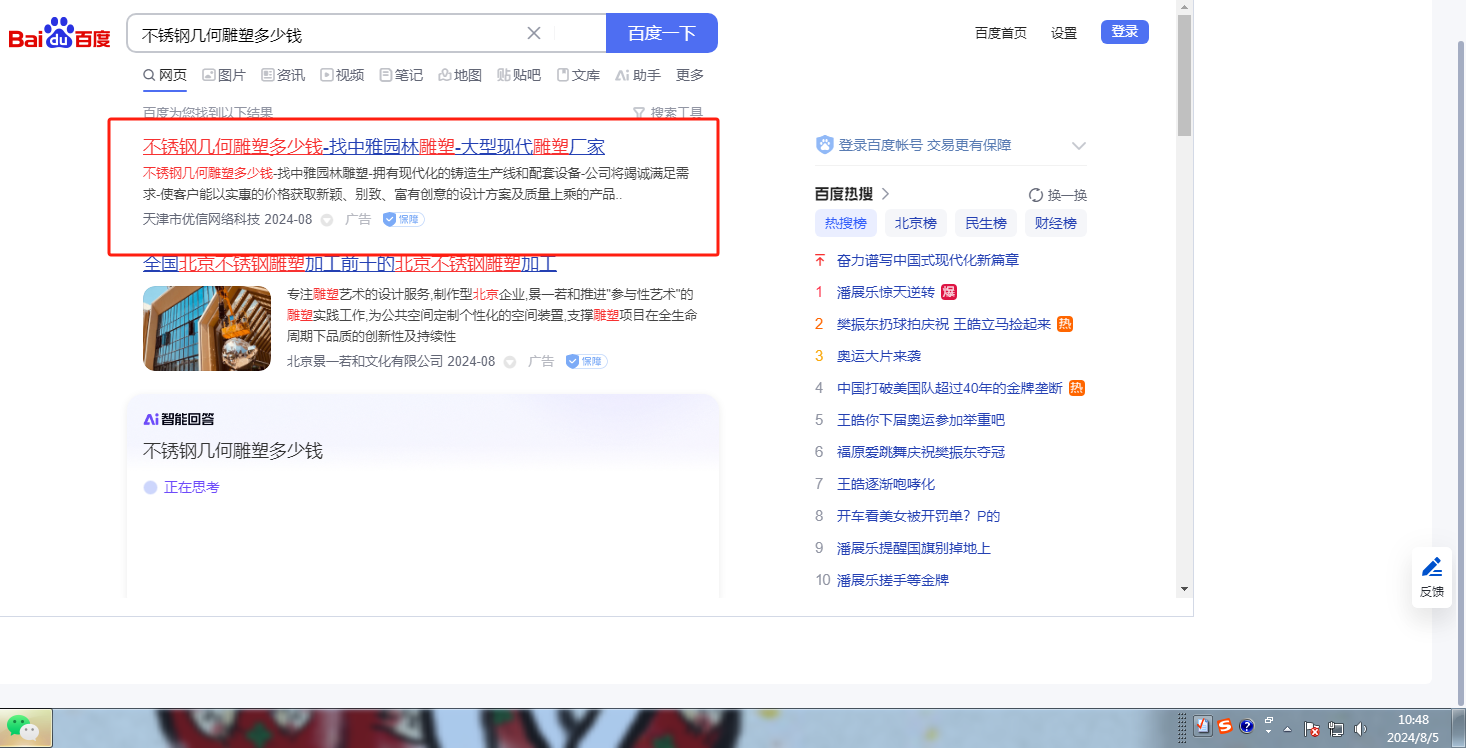Click the arrow icon next to 天津市优信网络科技 2024-08
Image resolution: width=1466 pixels, height=748 pixels.
[326, 220]
